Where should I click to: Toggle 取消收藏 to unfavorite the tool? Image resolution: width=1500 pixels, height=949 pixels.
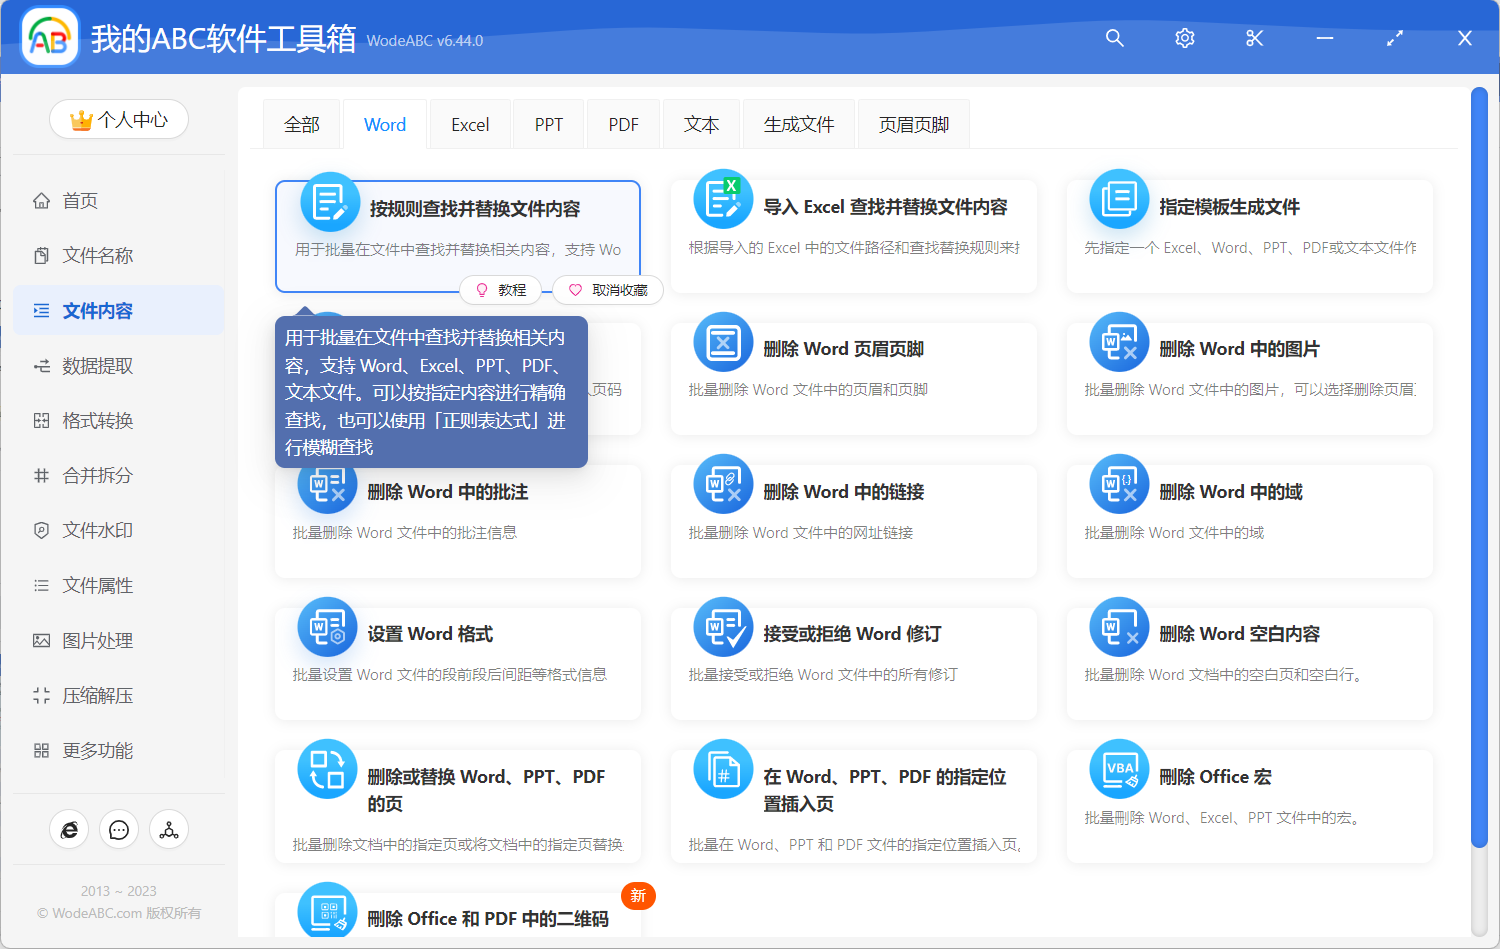607,290
